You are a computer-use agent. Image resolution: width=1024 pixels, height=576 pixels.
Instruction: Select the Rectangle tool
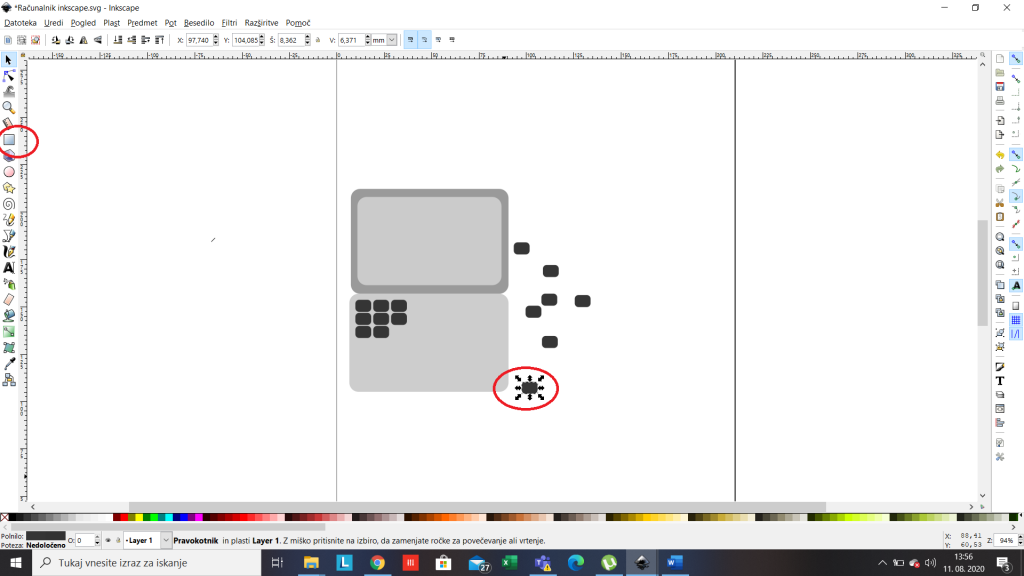coord(9,140)
